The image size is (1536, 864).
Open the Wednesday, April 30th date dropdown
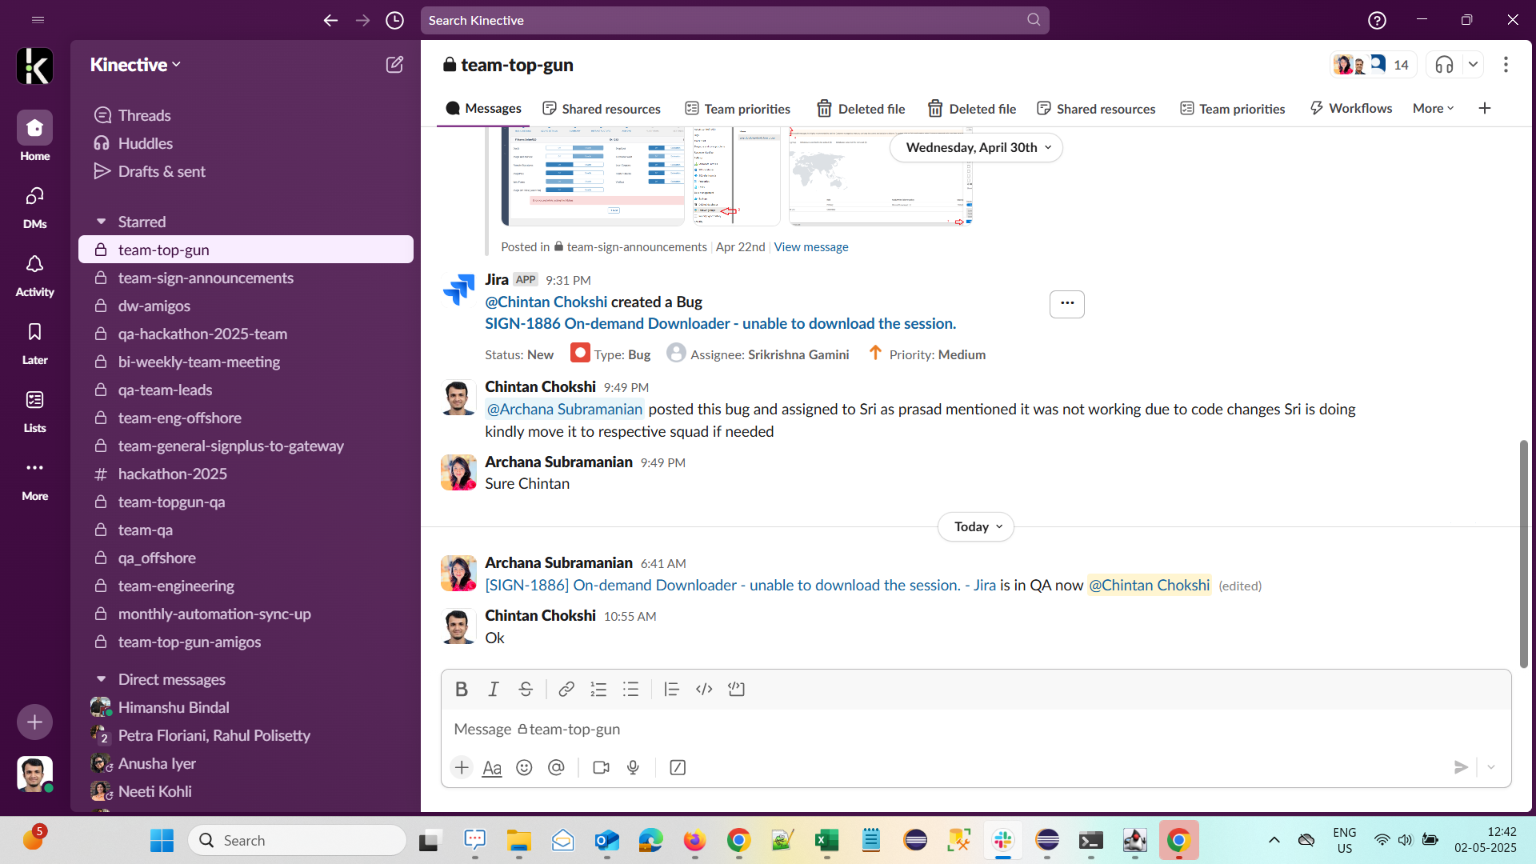(x=977, y=147)
